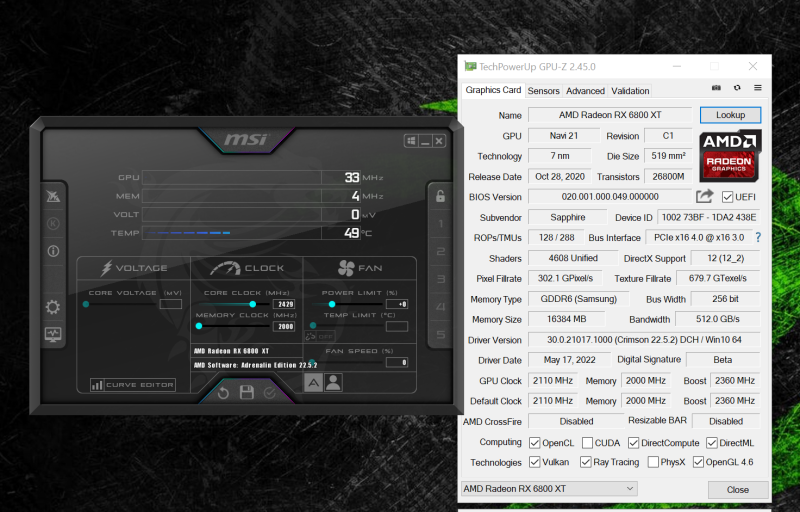Toggle the Afterburner profile lock icon
Image resolution: width=800 pixels, height=512 pixels.
click(440, 196)
